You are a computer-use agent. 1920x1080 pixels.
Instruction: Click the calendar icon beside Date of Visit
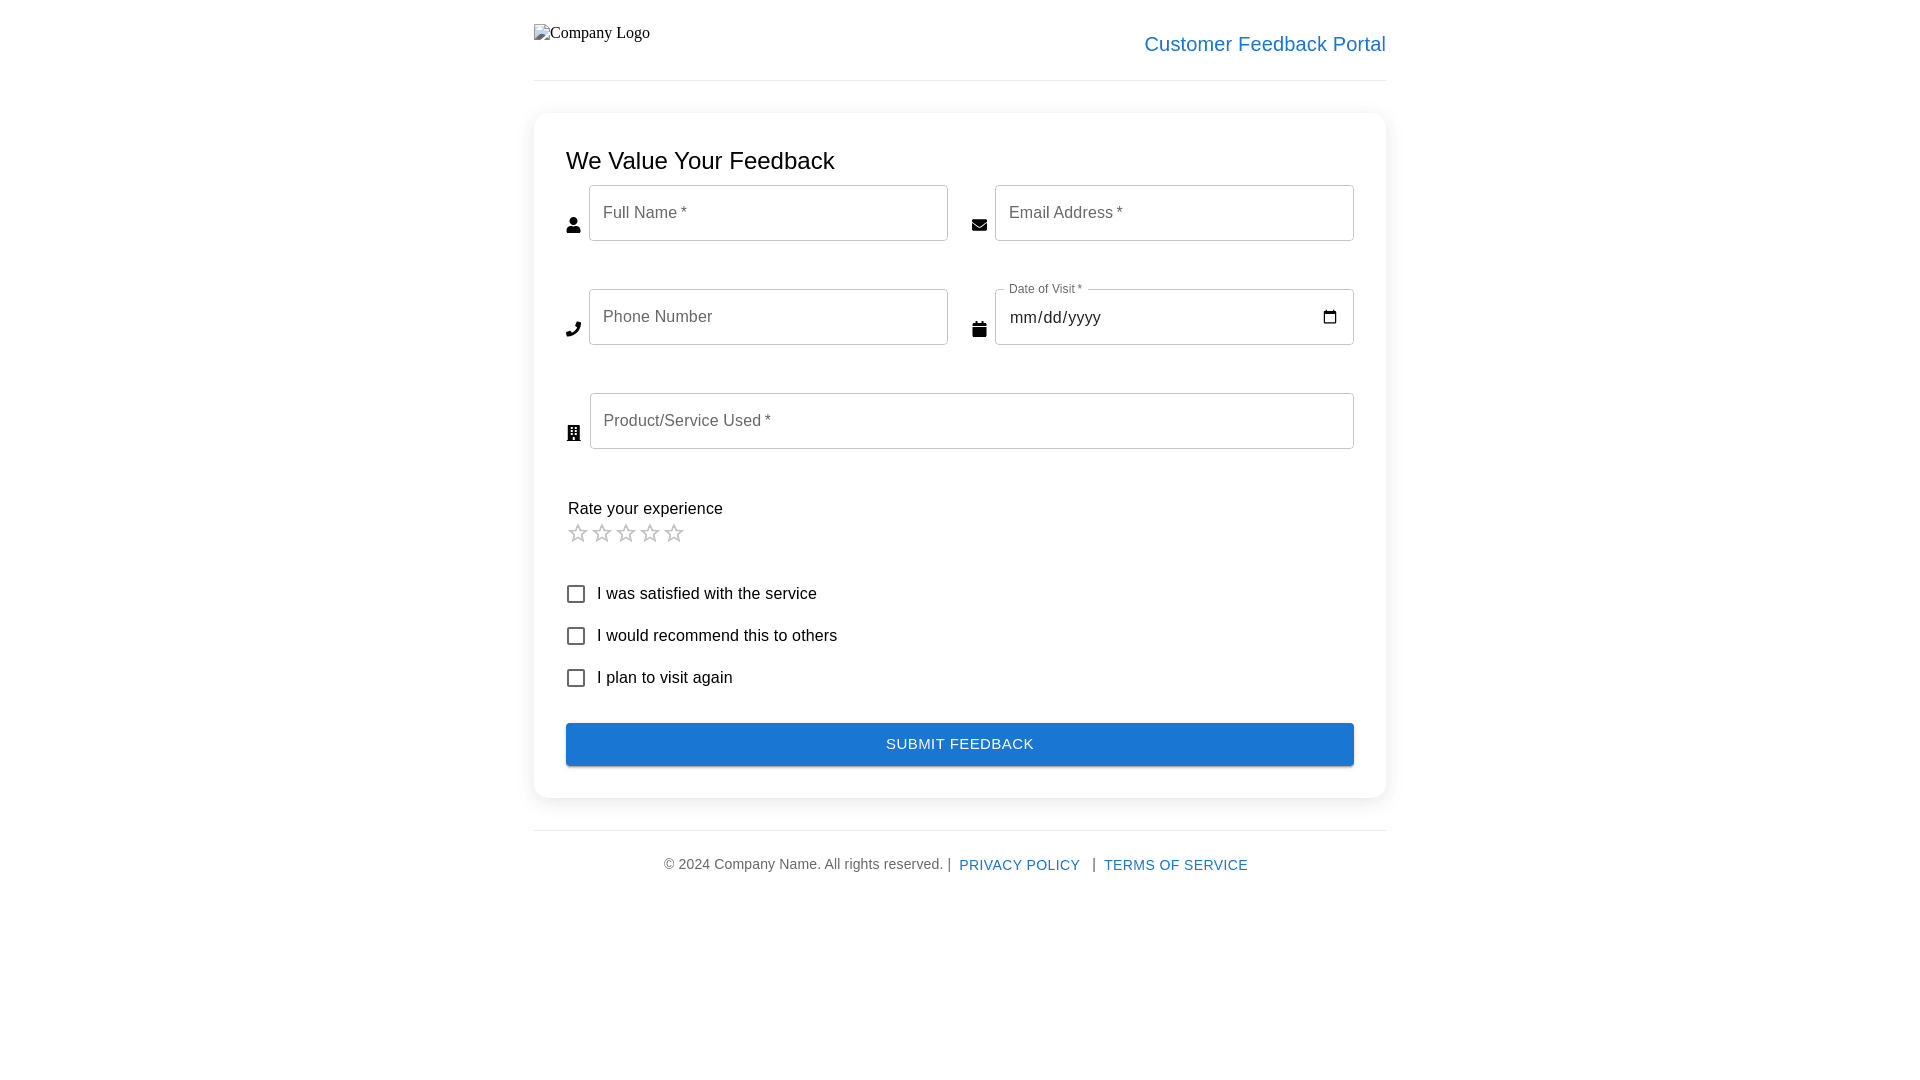coord(979,329)
